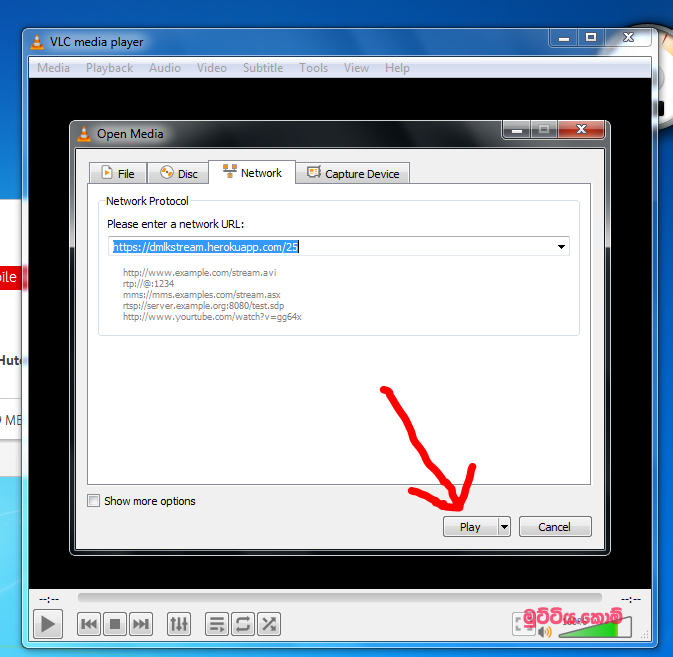Expand the network URL history dropdown
This screenshot has width=673, height=657.
tap(561, 247)
